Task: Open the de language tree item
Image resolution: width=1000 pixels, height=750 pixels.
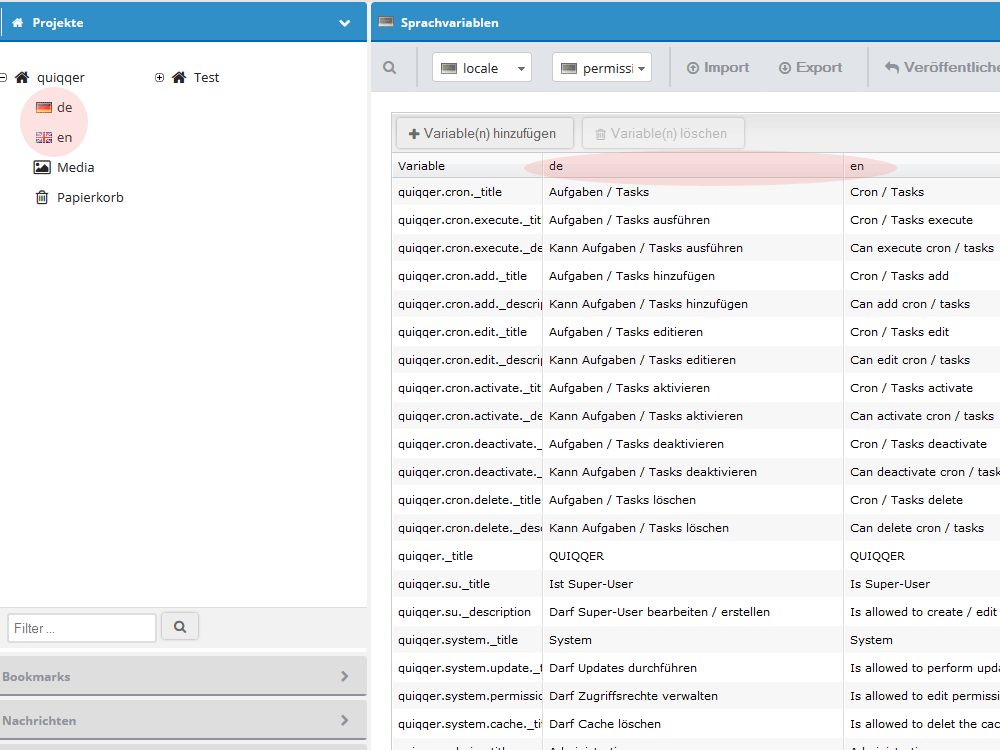Action: coord(64,107)
